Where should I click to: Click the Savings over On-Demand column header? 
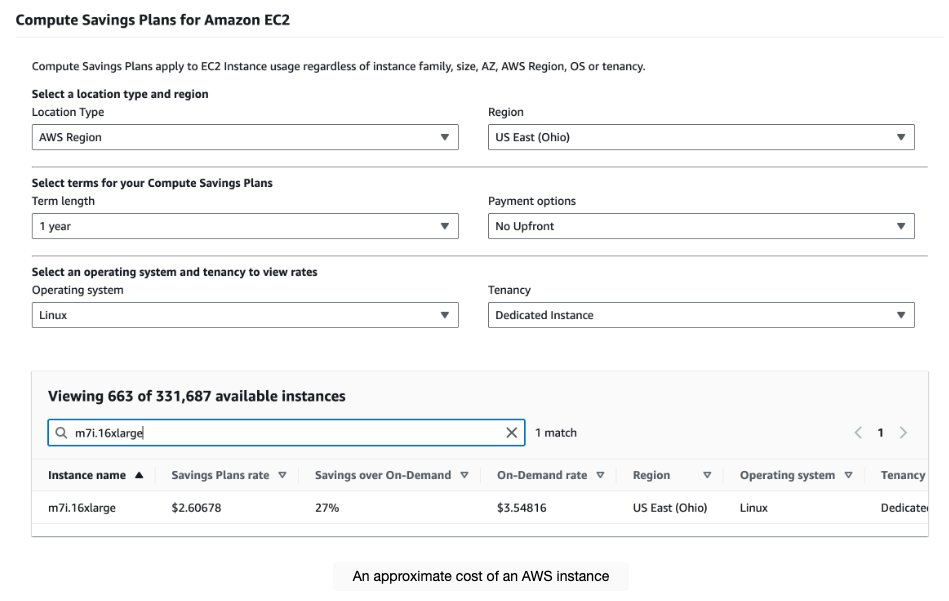pos(383,475)
